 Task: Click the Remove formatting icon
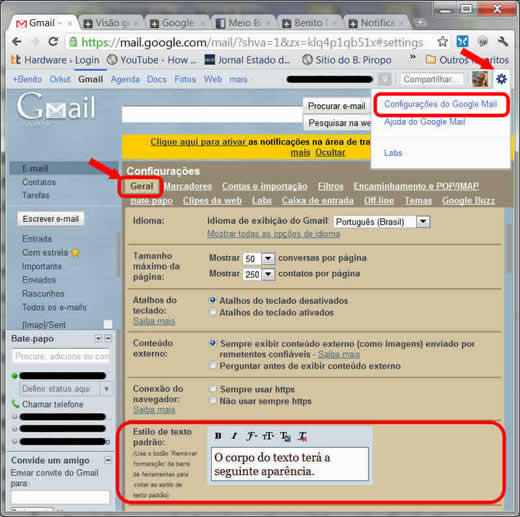302,436
